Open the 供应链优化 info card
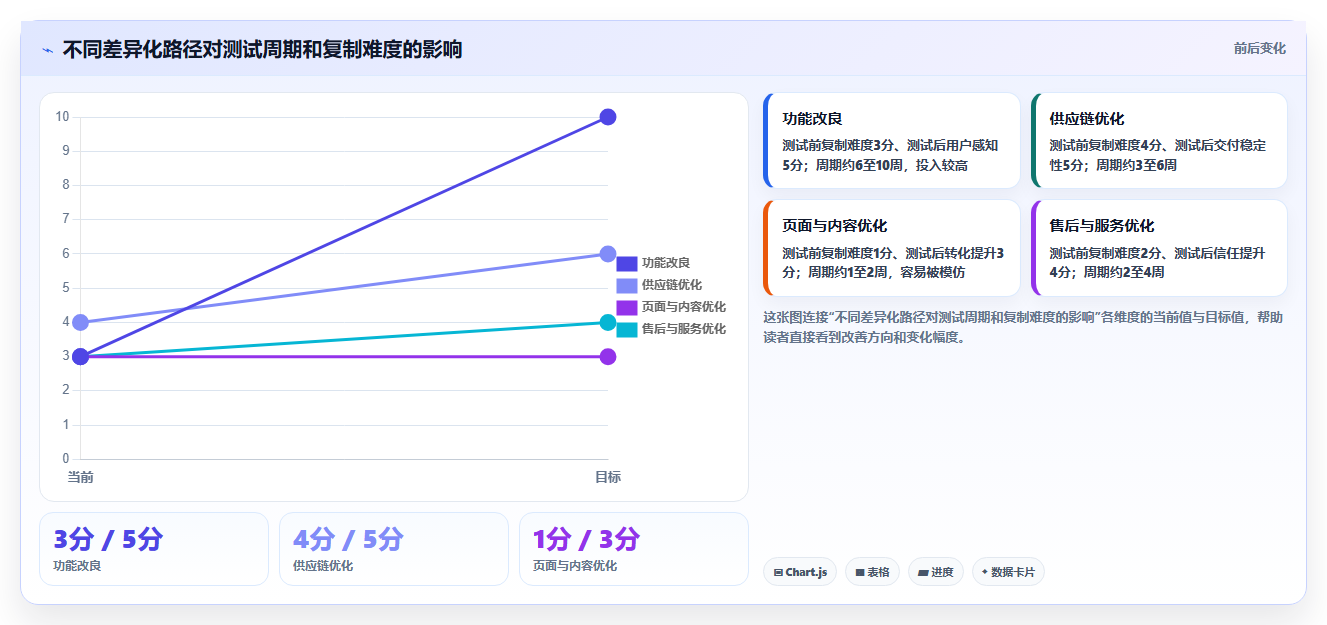The image size is (1327, 625). (x=1159, y=141)
